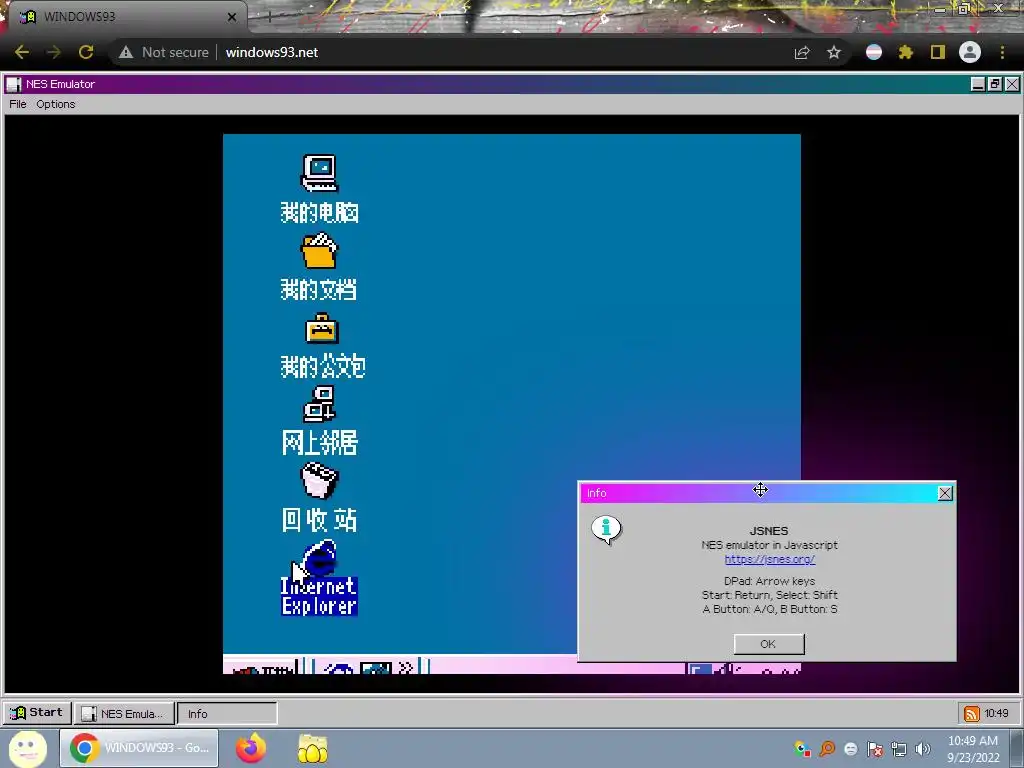Open the volume speaker tray icon
Image resolution: width=1024 pixels, height=768 pixels.
click(922, 749)
